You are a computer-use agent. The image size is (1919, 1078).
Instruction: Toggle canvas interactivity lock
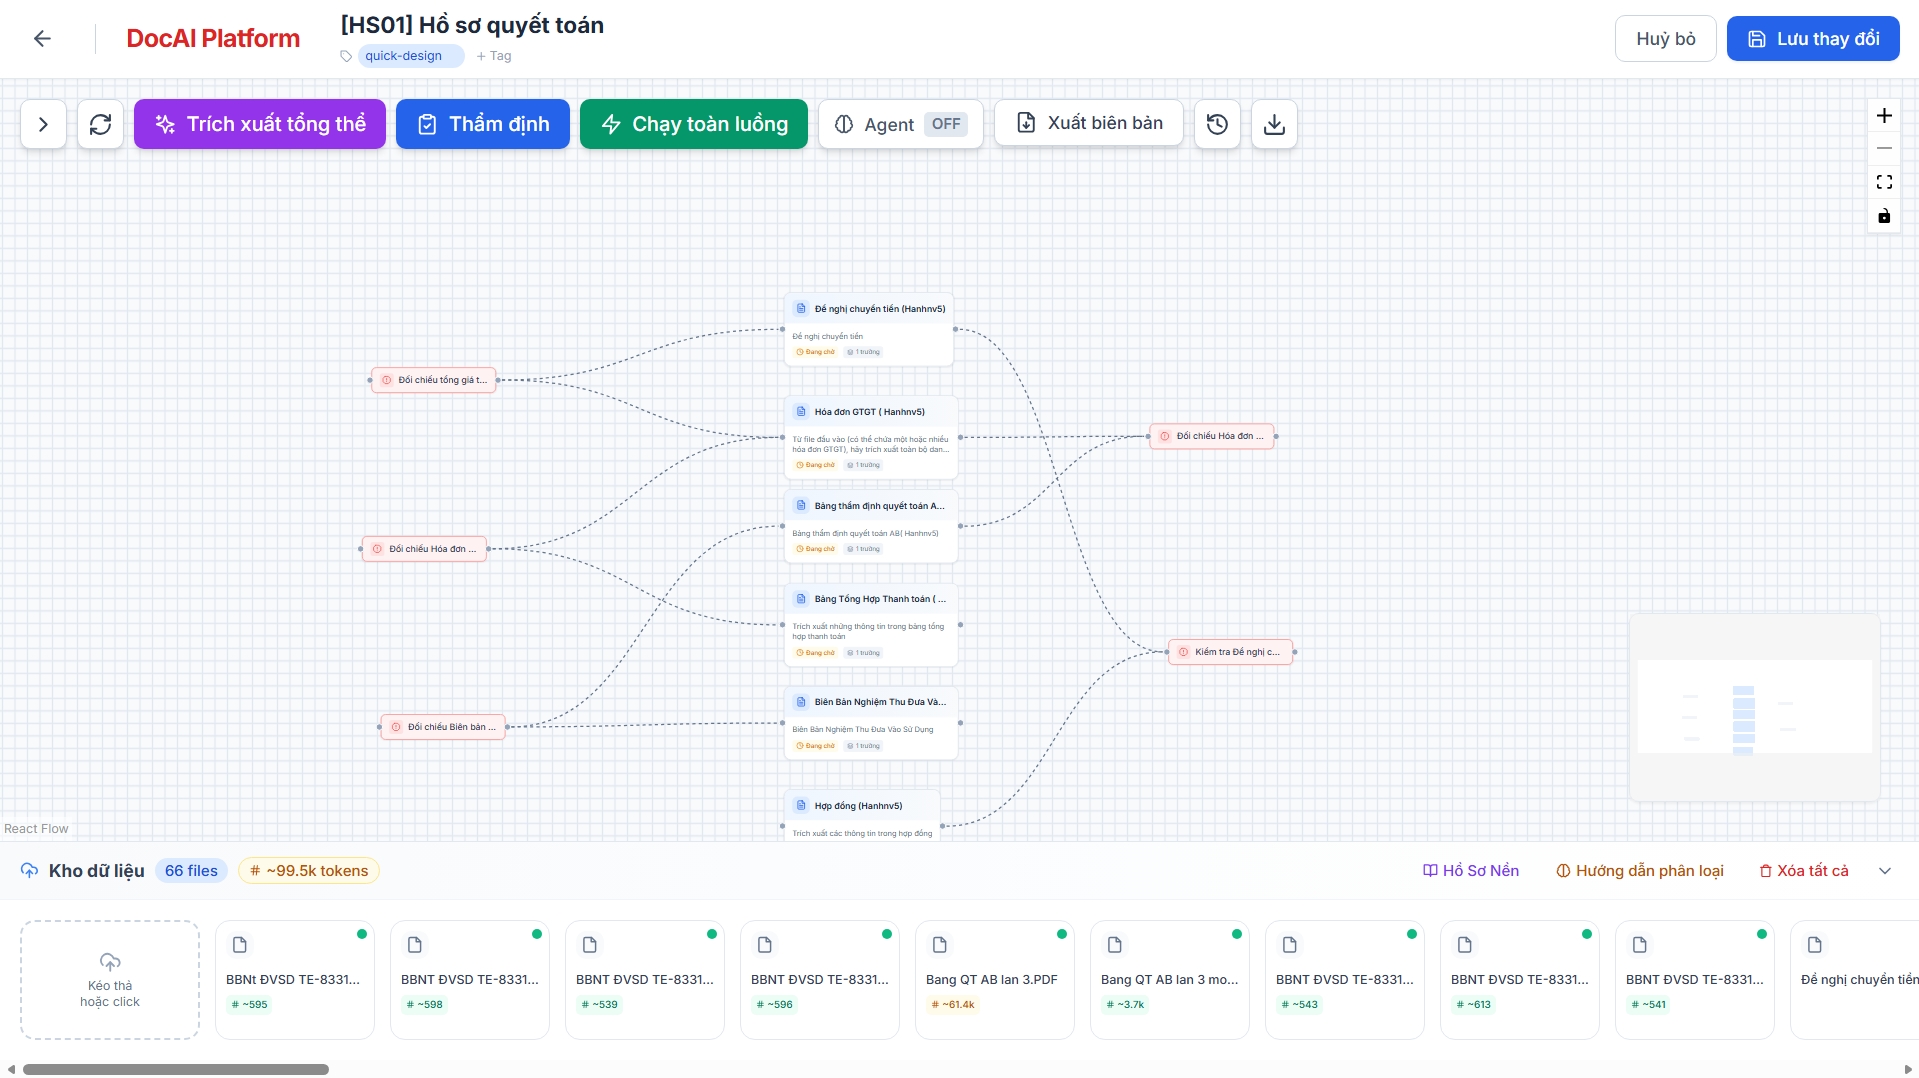1884,216
